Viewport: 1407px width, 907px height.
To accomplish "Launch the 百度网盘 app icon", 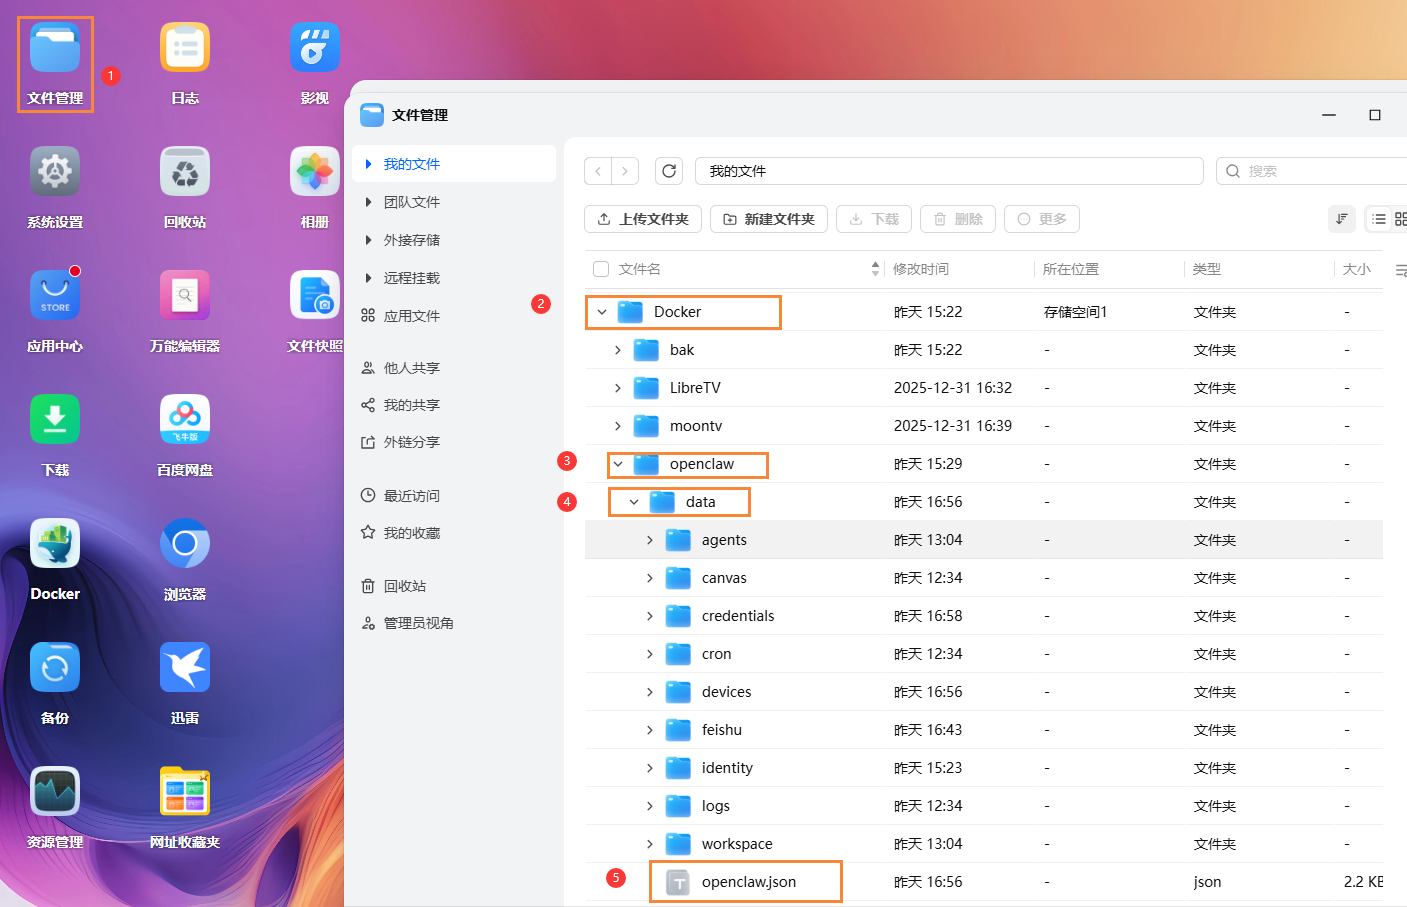I will point(184,418).
